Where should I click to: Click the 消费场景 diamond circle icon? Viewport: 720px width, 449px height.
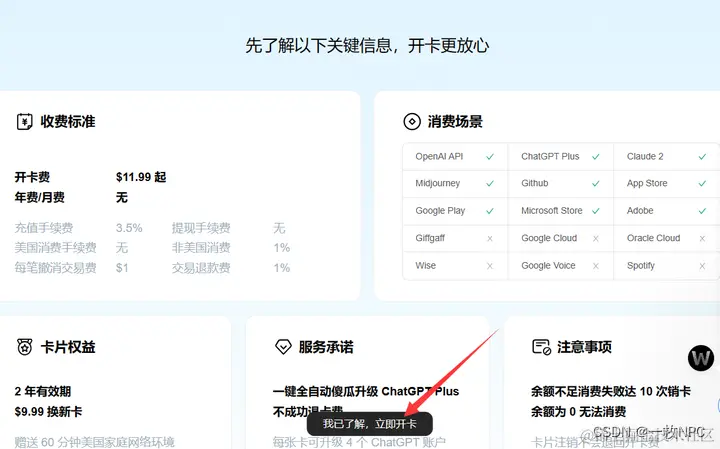coord(412,122)
